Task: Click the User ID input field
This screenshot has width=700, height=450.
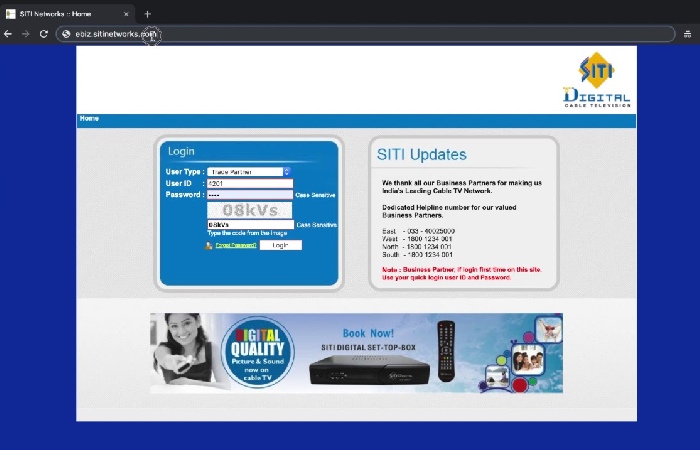Action: pos(250,183)
